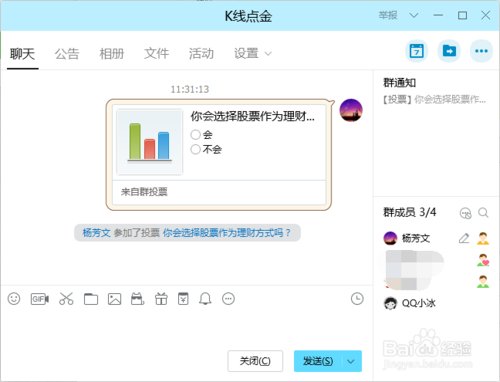Edit 杨芳文 group card pencil icon
500x382 pixels.
464,238
